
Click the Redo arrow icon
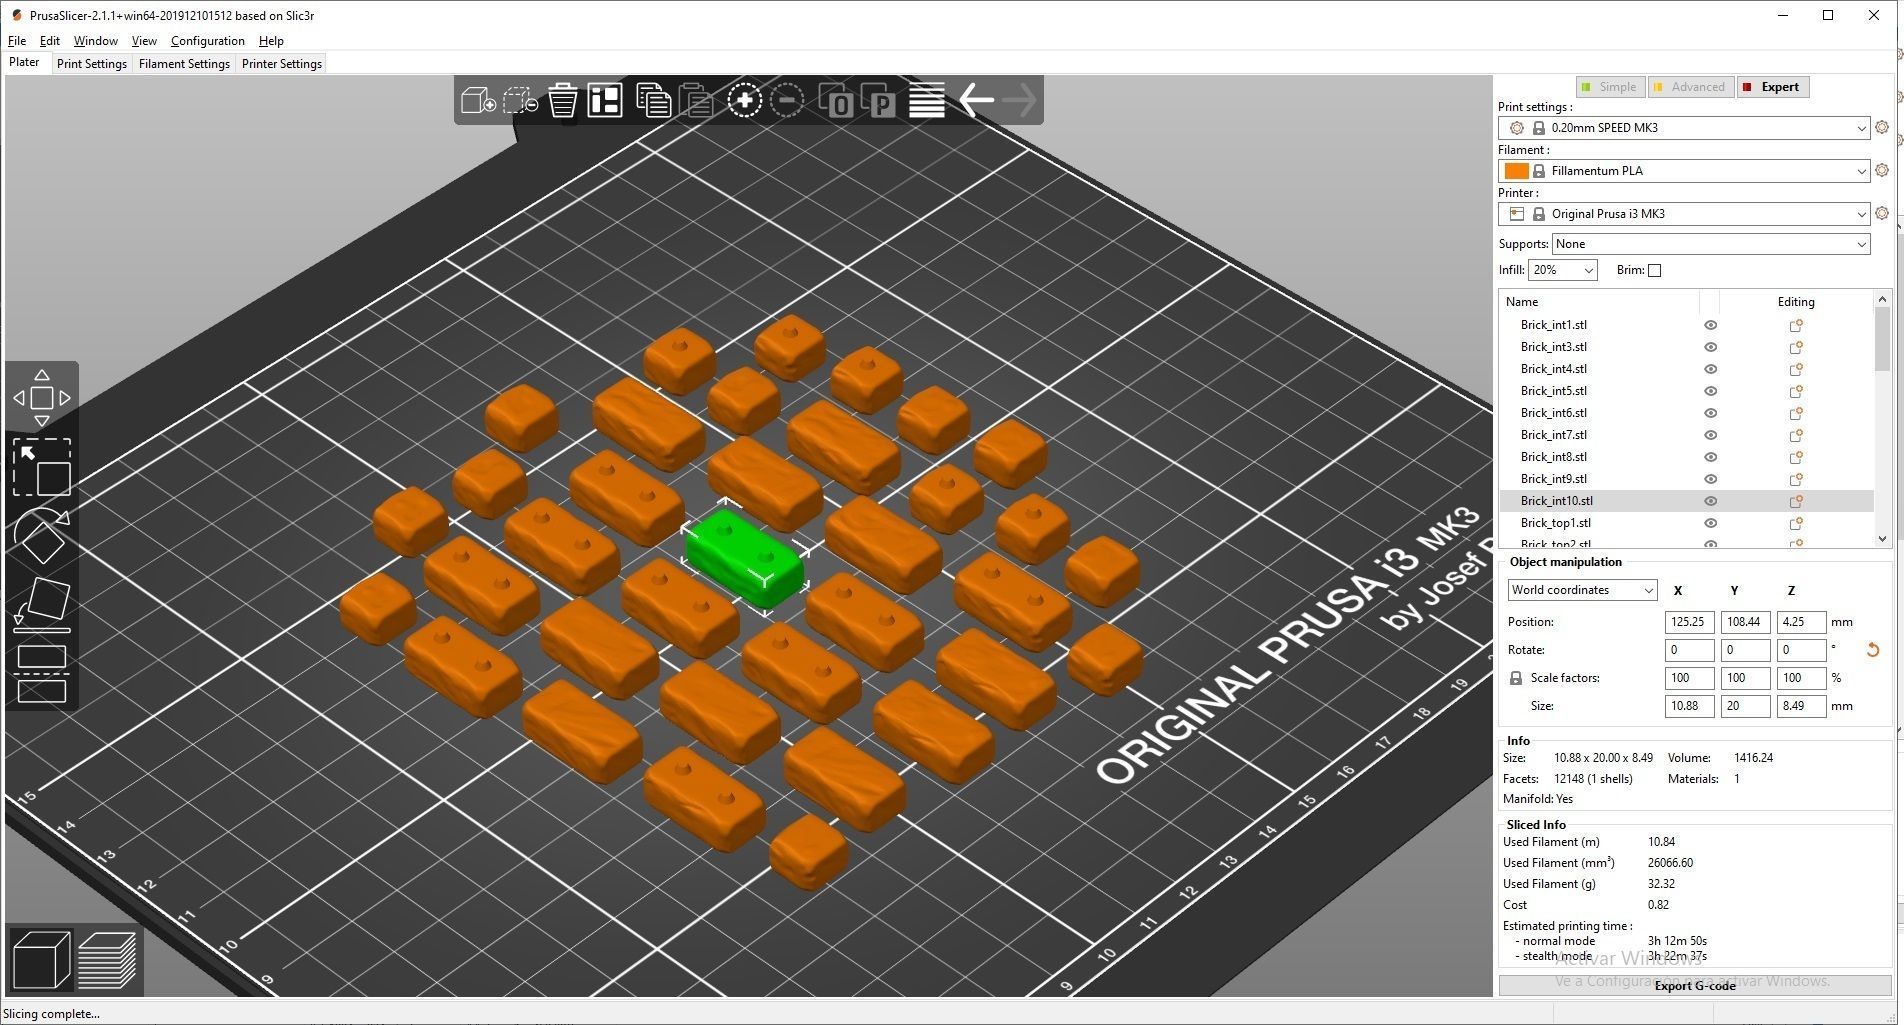point(1019,100)
